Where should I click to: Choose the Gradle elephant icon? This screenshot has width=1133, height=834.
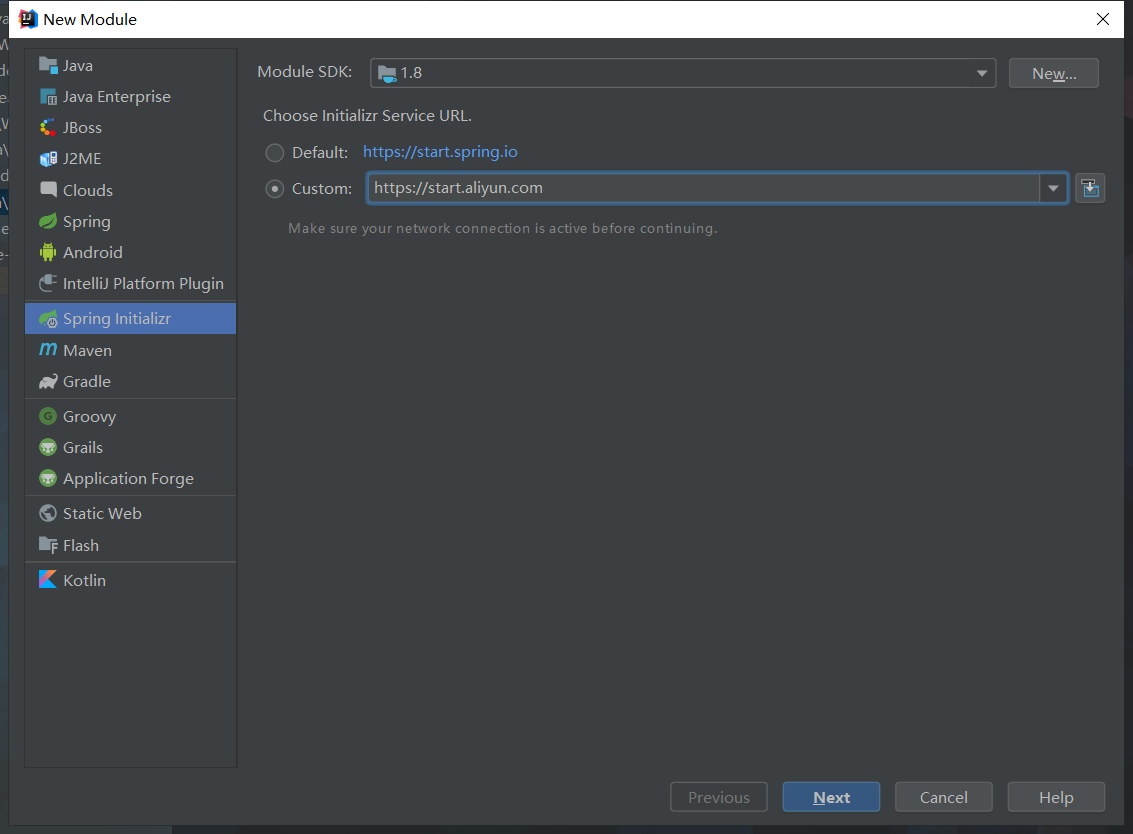click(x=48, y=382)
